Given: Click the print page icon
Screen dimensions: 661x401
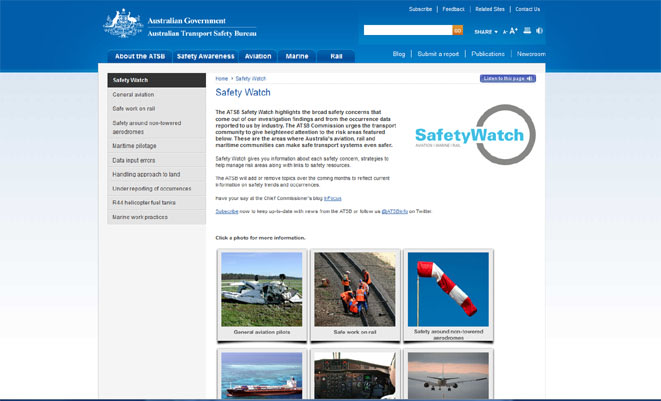Looking at the screenshot, I should [x=527, y=30].
